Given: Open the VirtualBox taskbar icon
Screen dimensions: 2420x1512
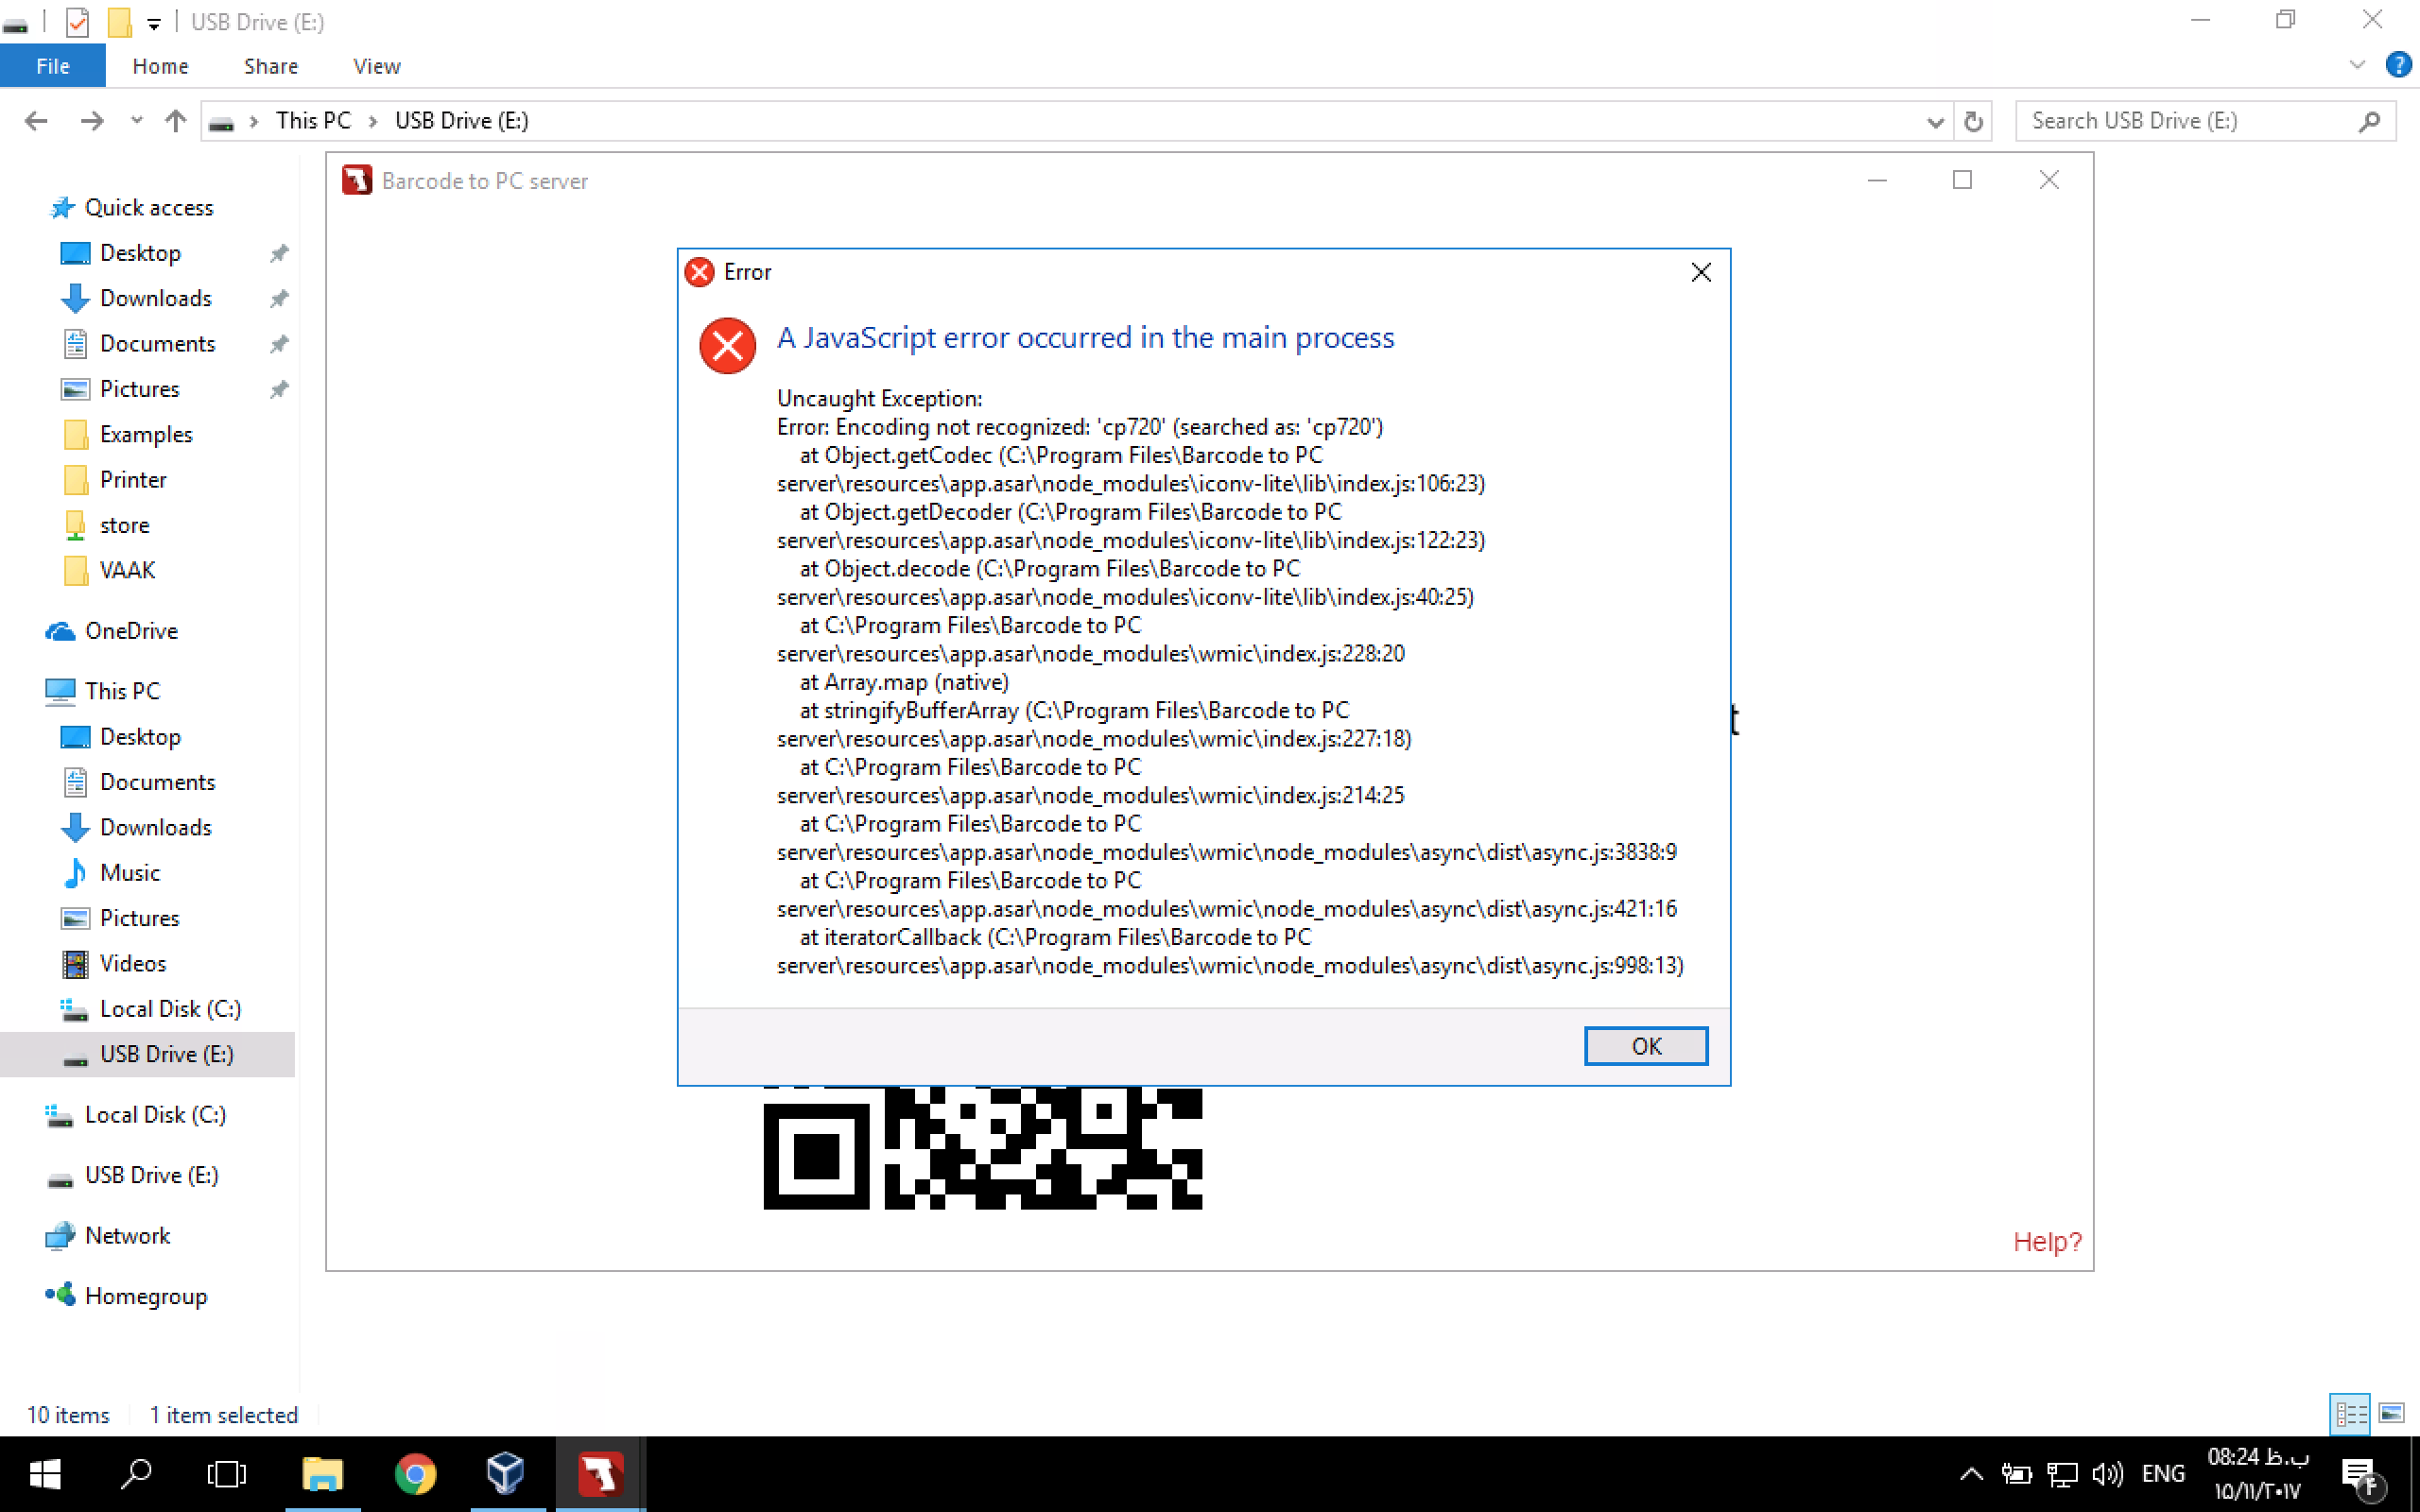Looking at the screenshot, I should [506, 1474].
